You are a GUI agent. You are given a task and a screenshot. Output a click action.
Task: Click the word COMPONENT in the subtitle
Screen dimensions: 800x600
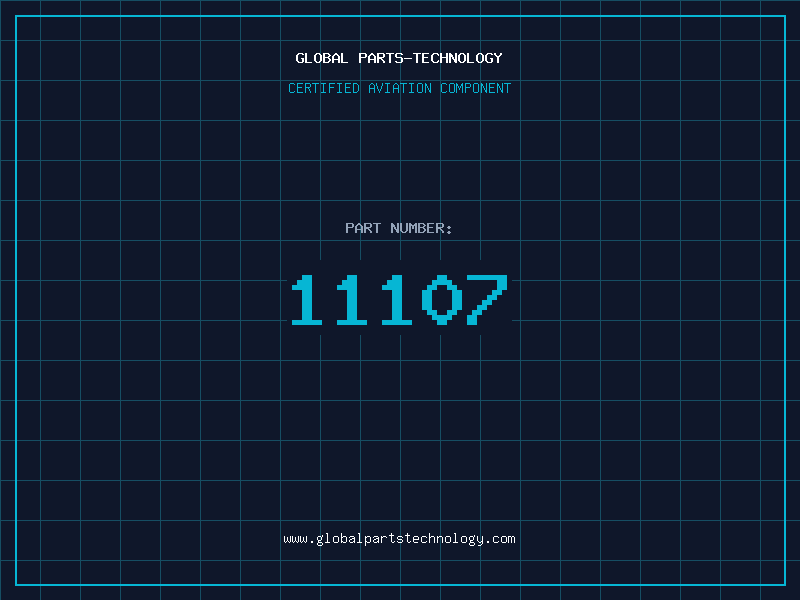[476, 88]
